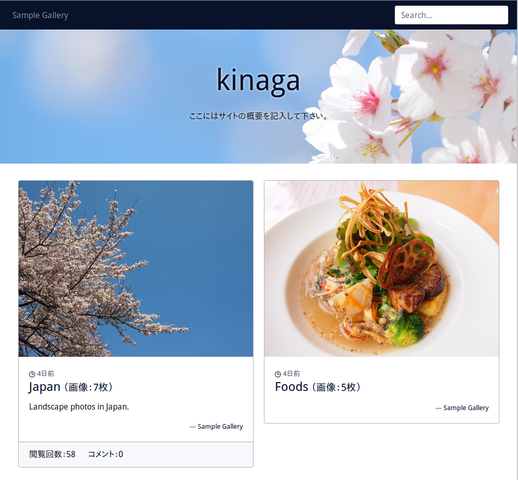Click the 閲覧回数:58 view count
518x480 pixels.
click(x=52, y=454)
